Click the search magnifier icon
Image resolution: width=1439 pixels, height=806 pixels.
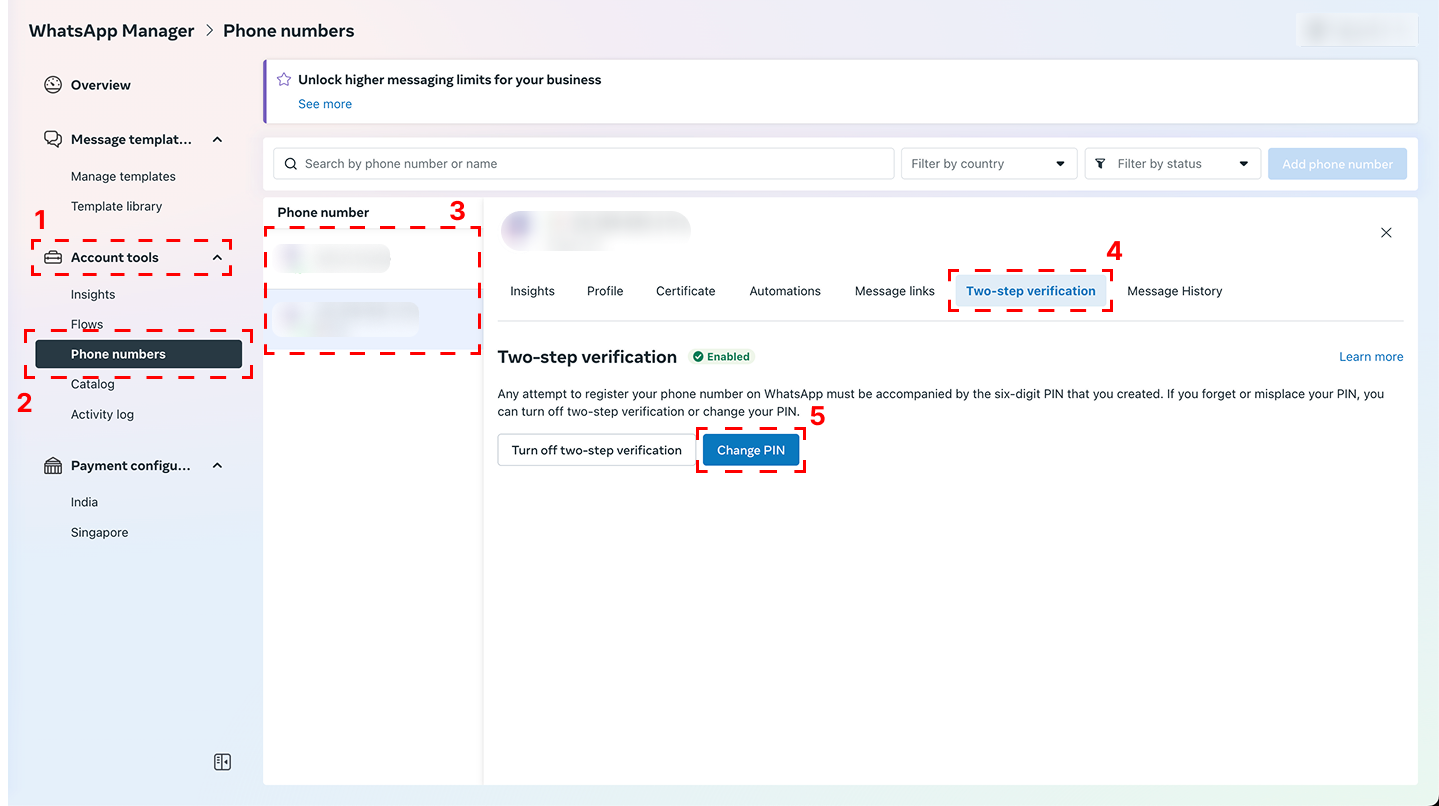point(291,164)
